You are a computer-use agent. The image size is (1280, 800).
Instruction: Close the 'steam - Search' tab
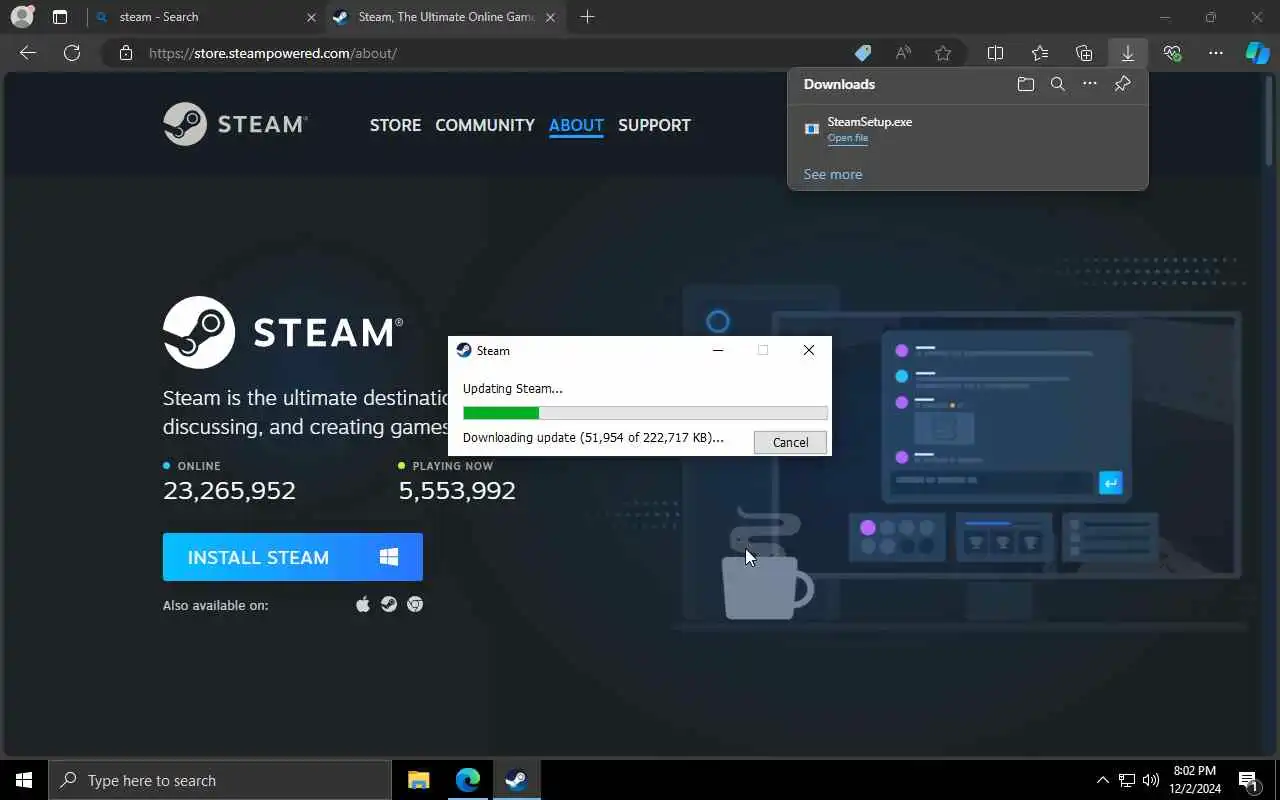(311, 17)
